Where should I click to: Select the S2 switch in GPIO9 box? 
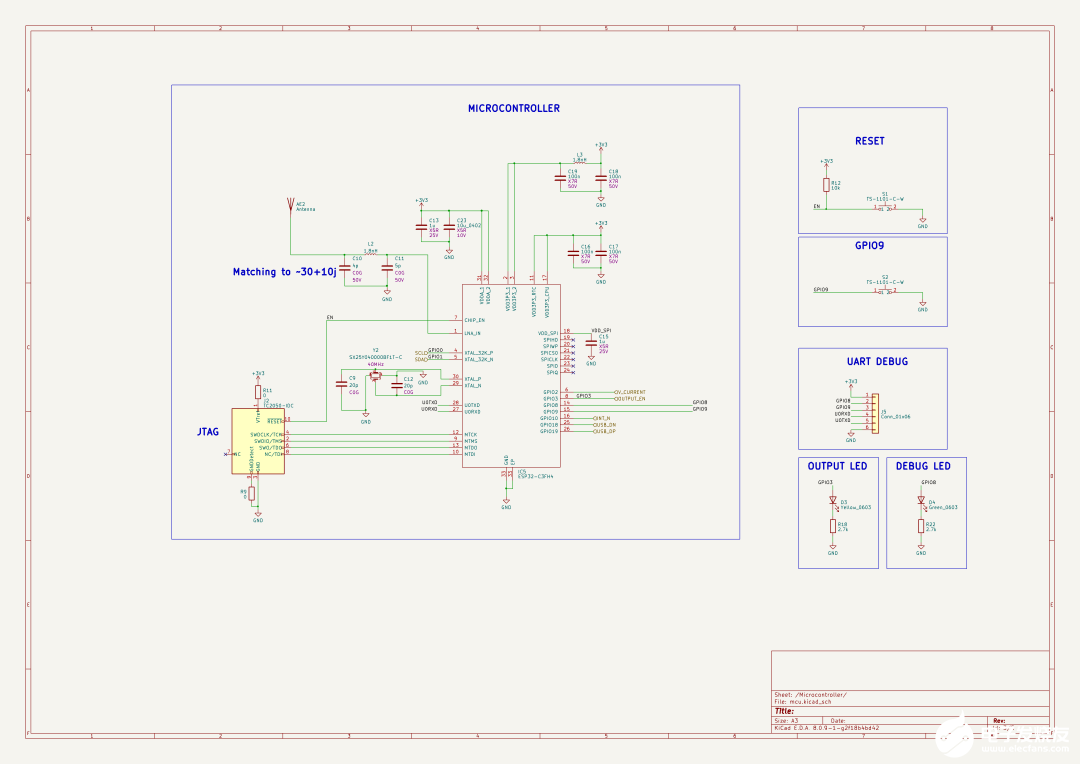[884, 291]
